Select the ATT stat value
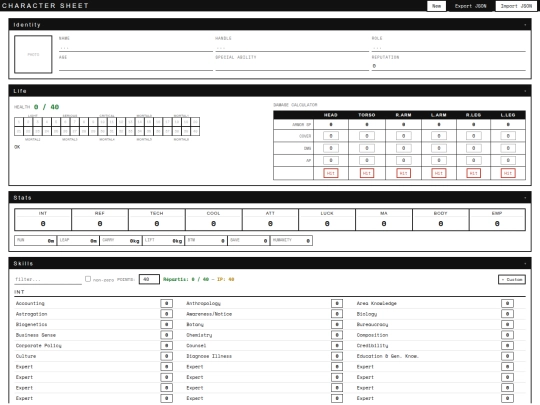The width and height of the screenshot is (540, 405). click(270, 224)
